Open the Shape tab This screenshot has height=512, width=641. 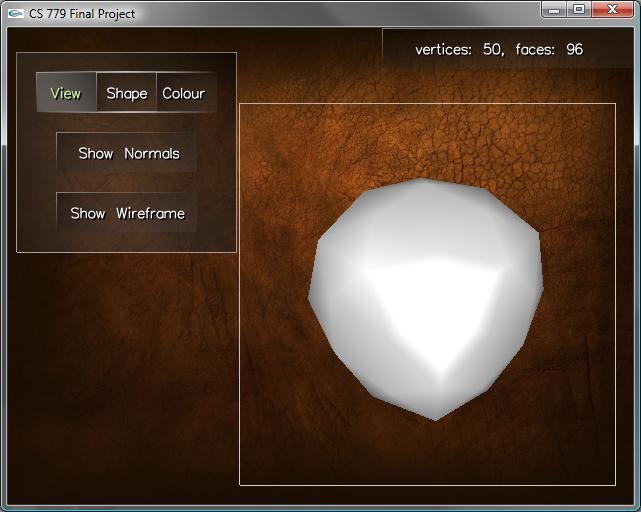click(126, 93)
